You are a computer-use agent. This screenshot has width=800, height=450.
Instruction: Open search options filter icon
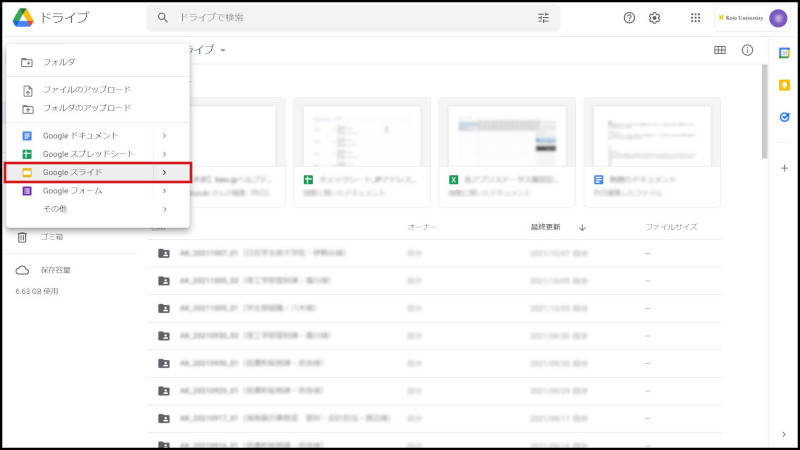point(543,18)
